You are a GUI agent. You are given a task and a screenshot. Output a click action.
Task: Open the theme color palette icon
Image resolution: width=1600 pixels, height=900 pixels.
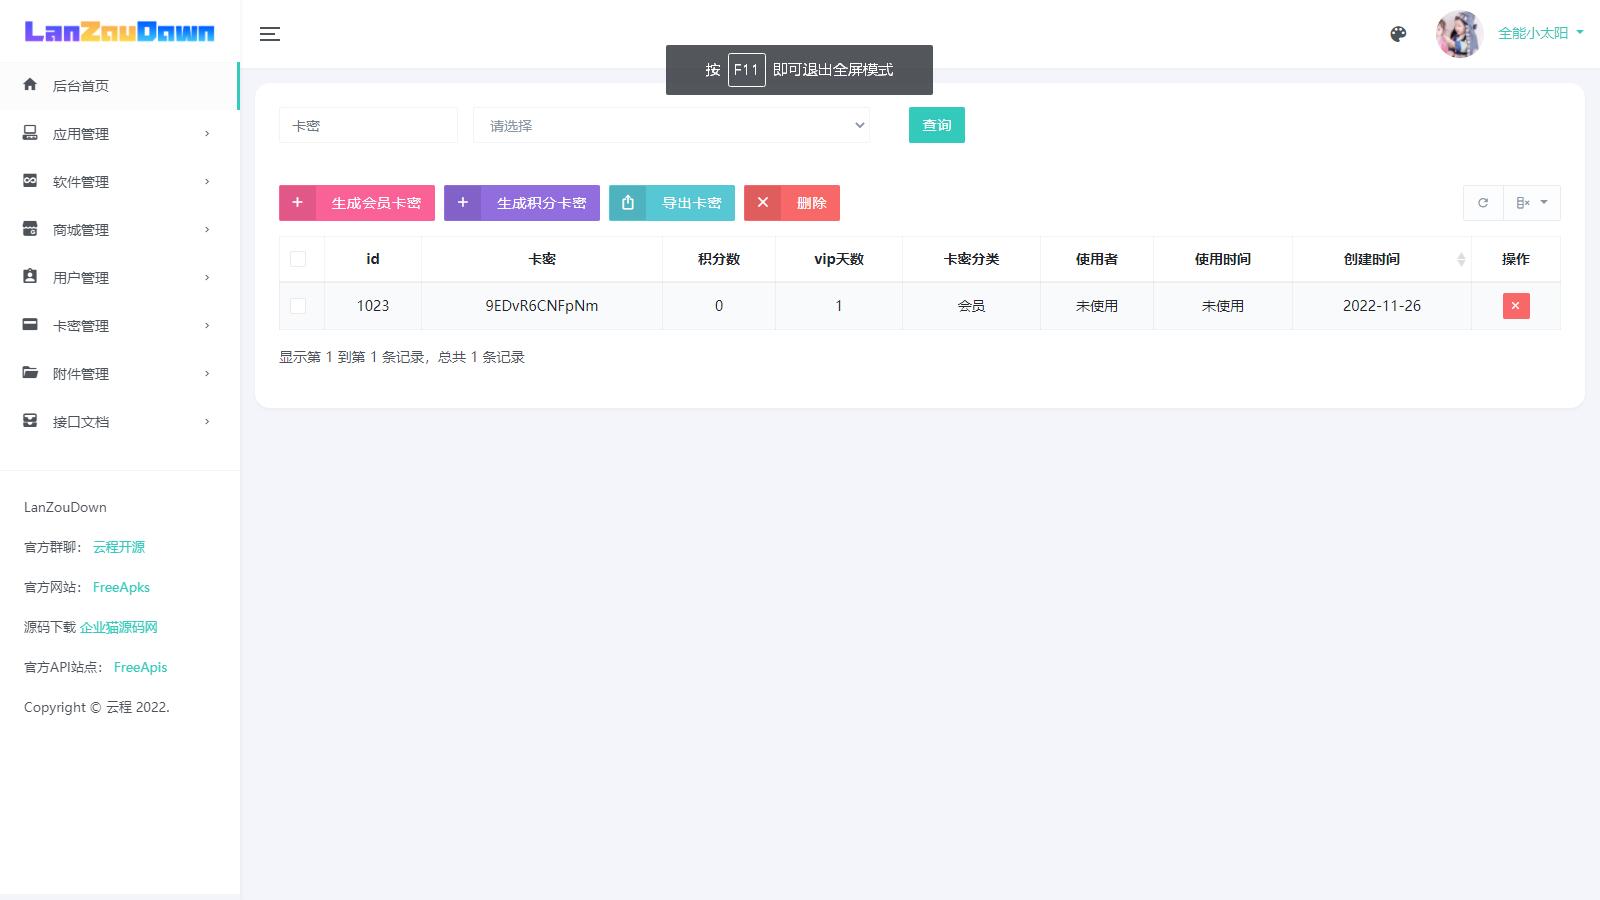pyautogui.click(x=1398, y=34)
